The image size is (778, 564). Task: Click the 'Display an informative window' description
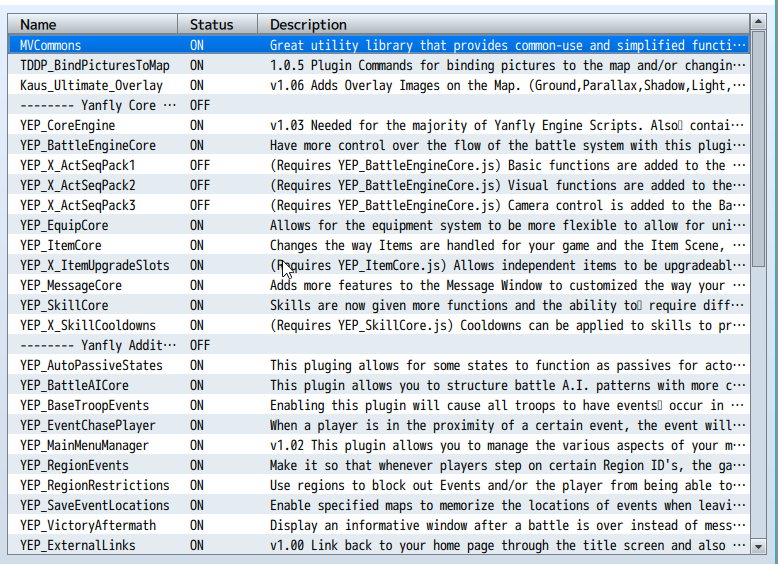pos(508,525)
